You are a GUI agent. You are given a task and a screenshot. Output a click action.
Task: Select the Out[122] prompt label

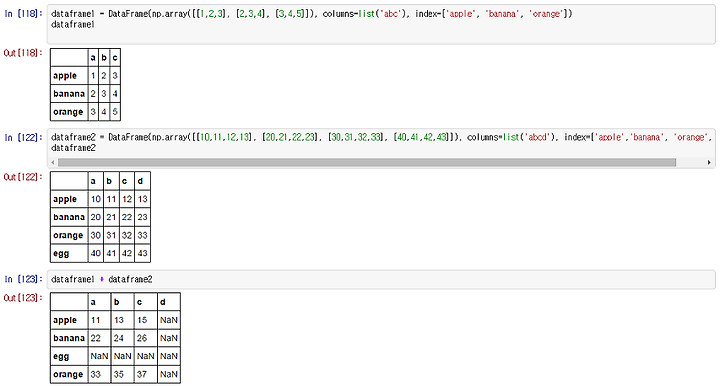click(23, 177)
